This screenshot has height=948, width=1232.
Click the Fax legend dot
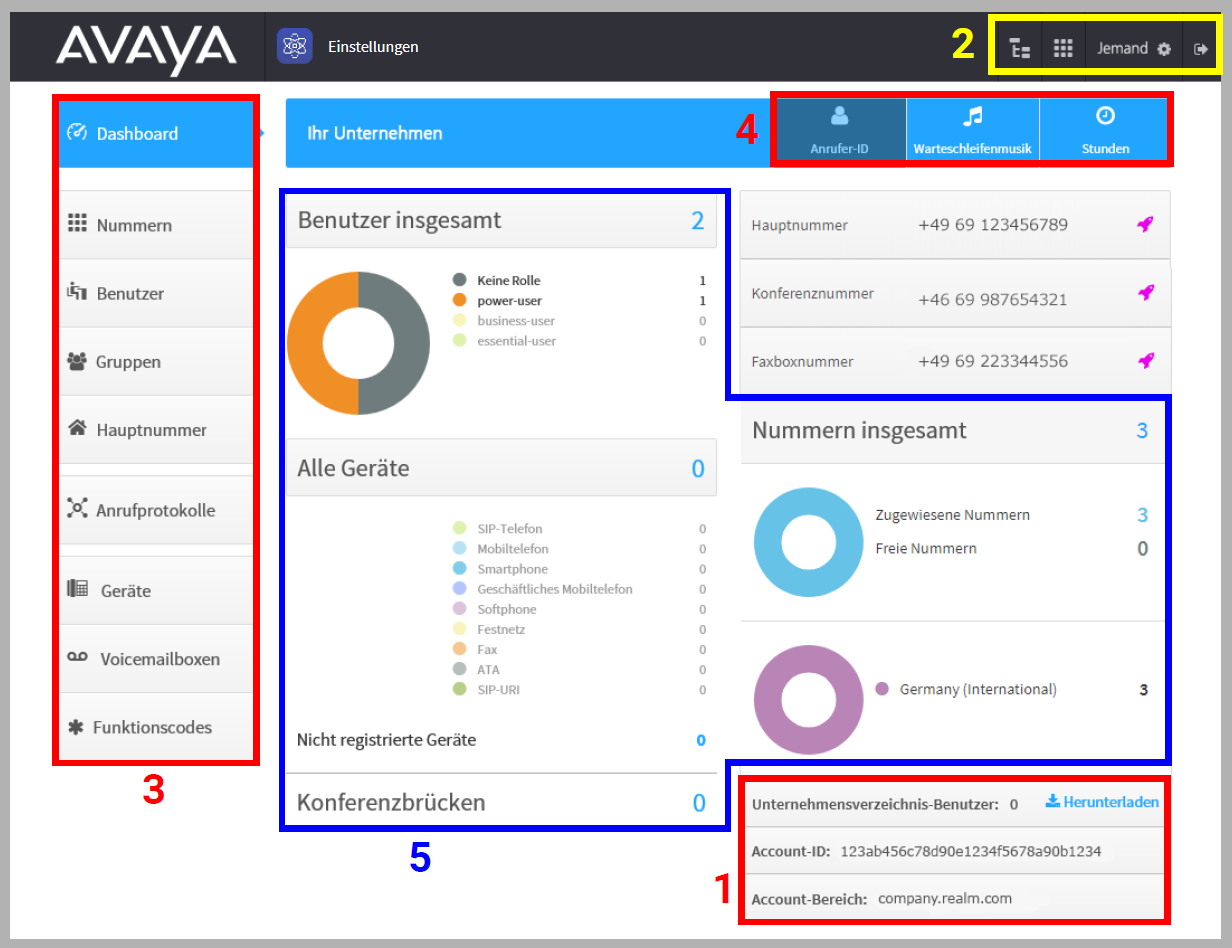[x=459, y=649]
